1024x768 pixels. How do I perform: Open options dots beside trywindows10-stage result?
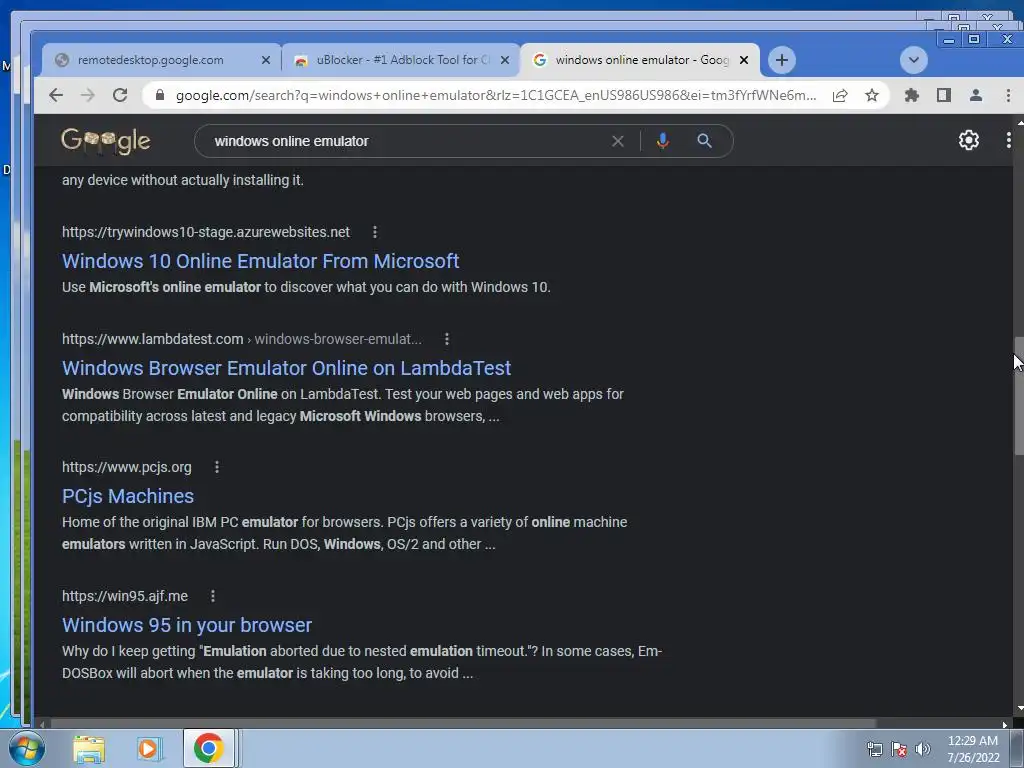[375, 232]
